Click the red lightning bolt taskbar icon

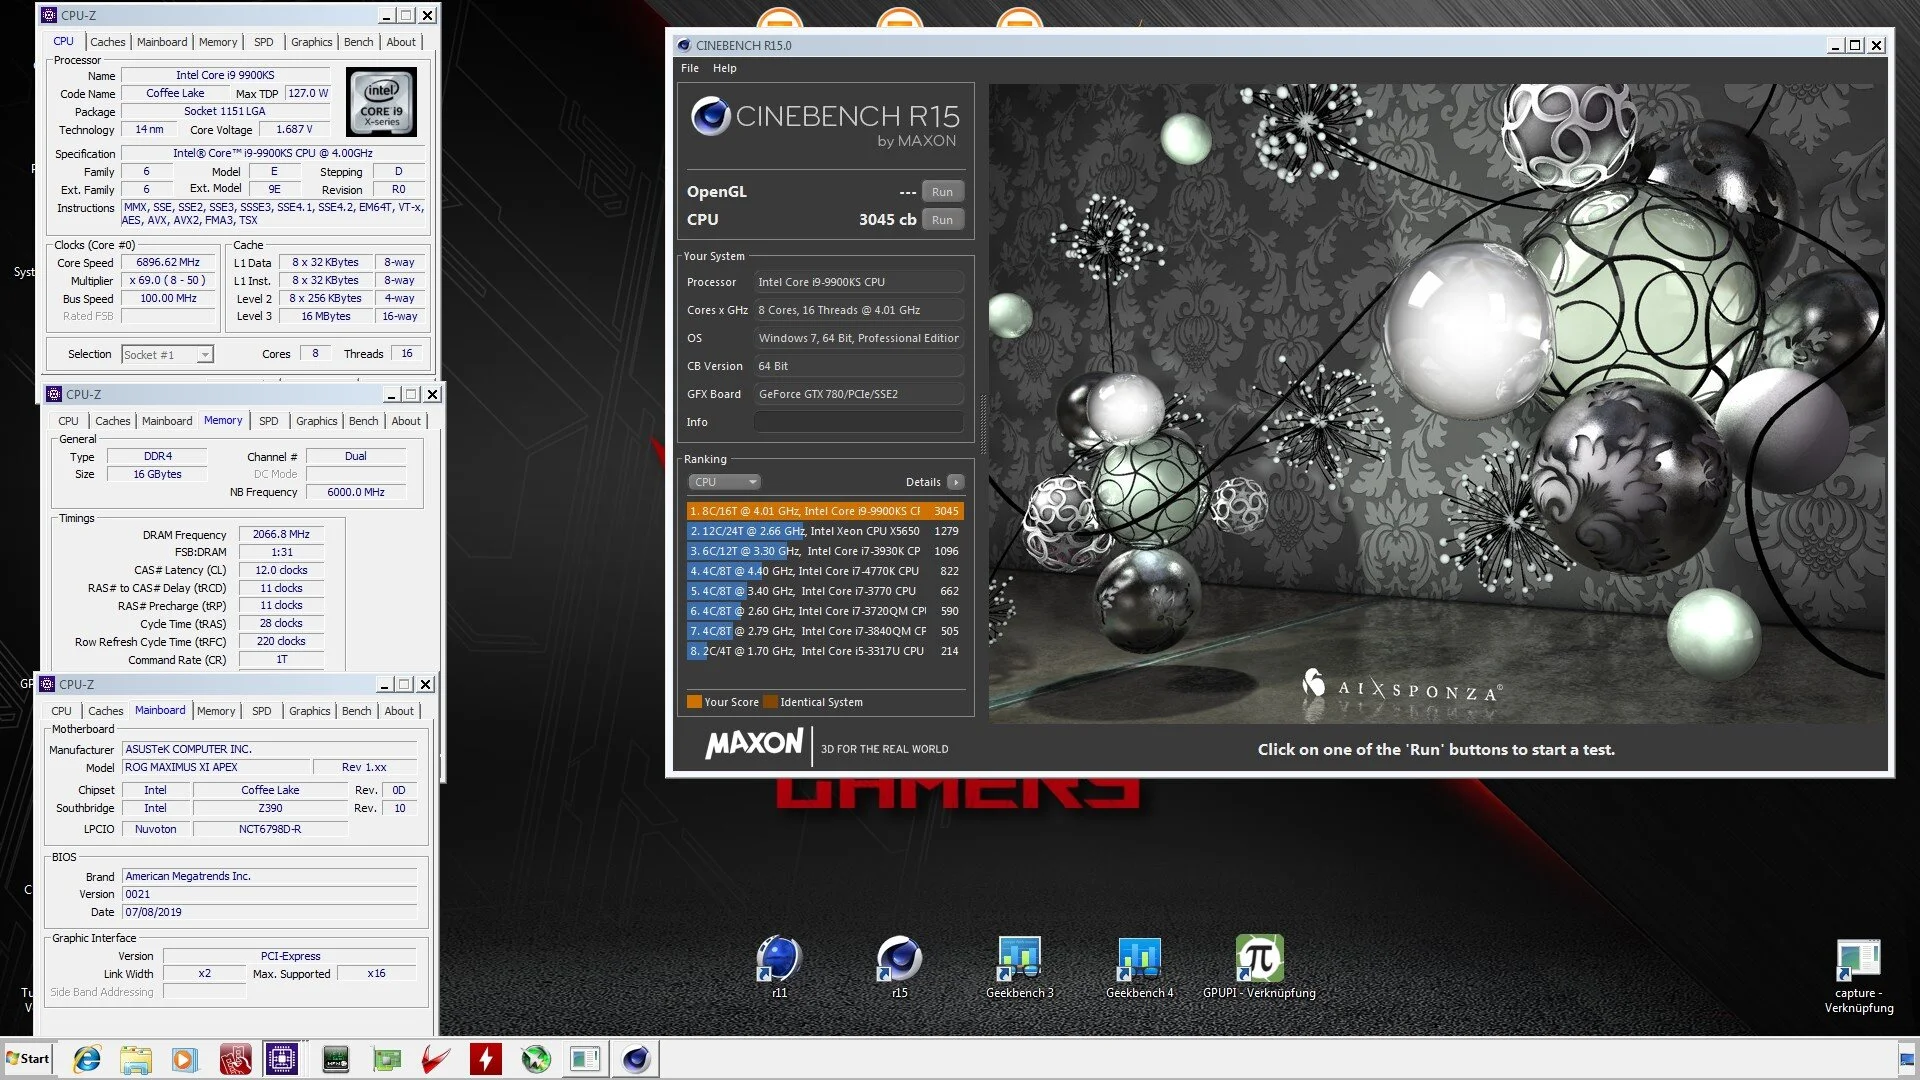coord(486,1059)
